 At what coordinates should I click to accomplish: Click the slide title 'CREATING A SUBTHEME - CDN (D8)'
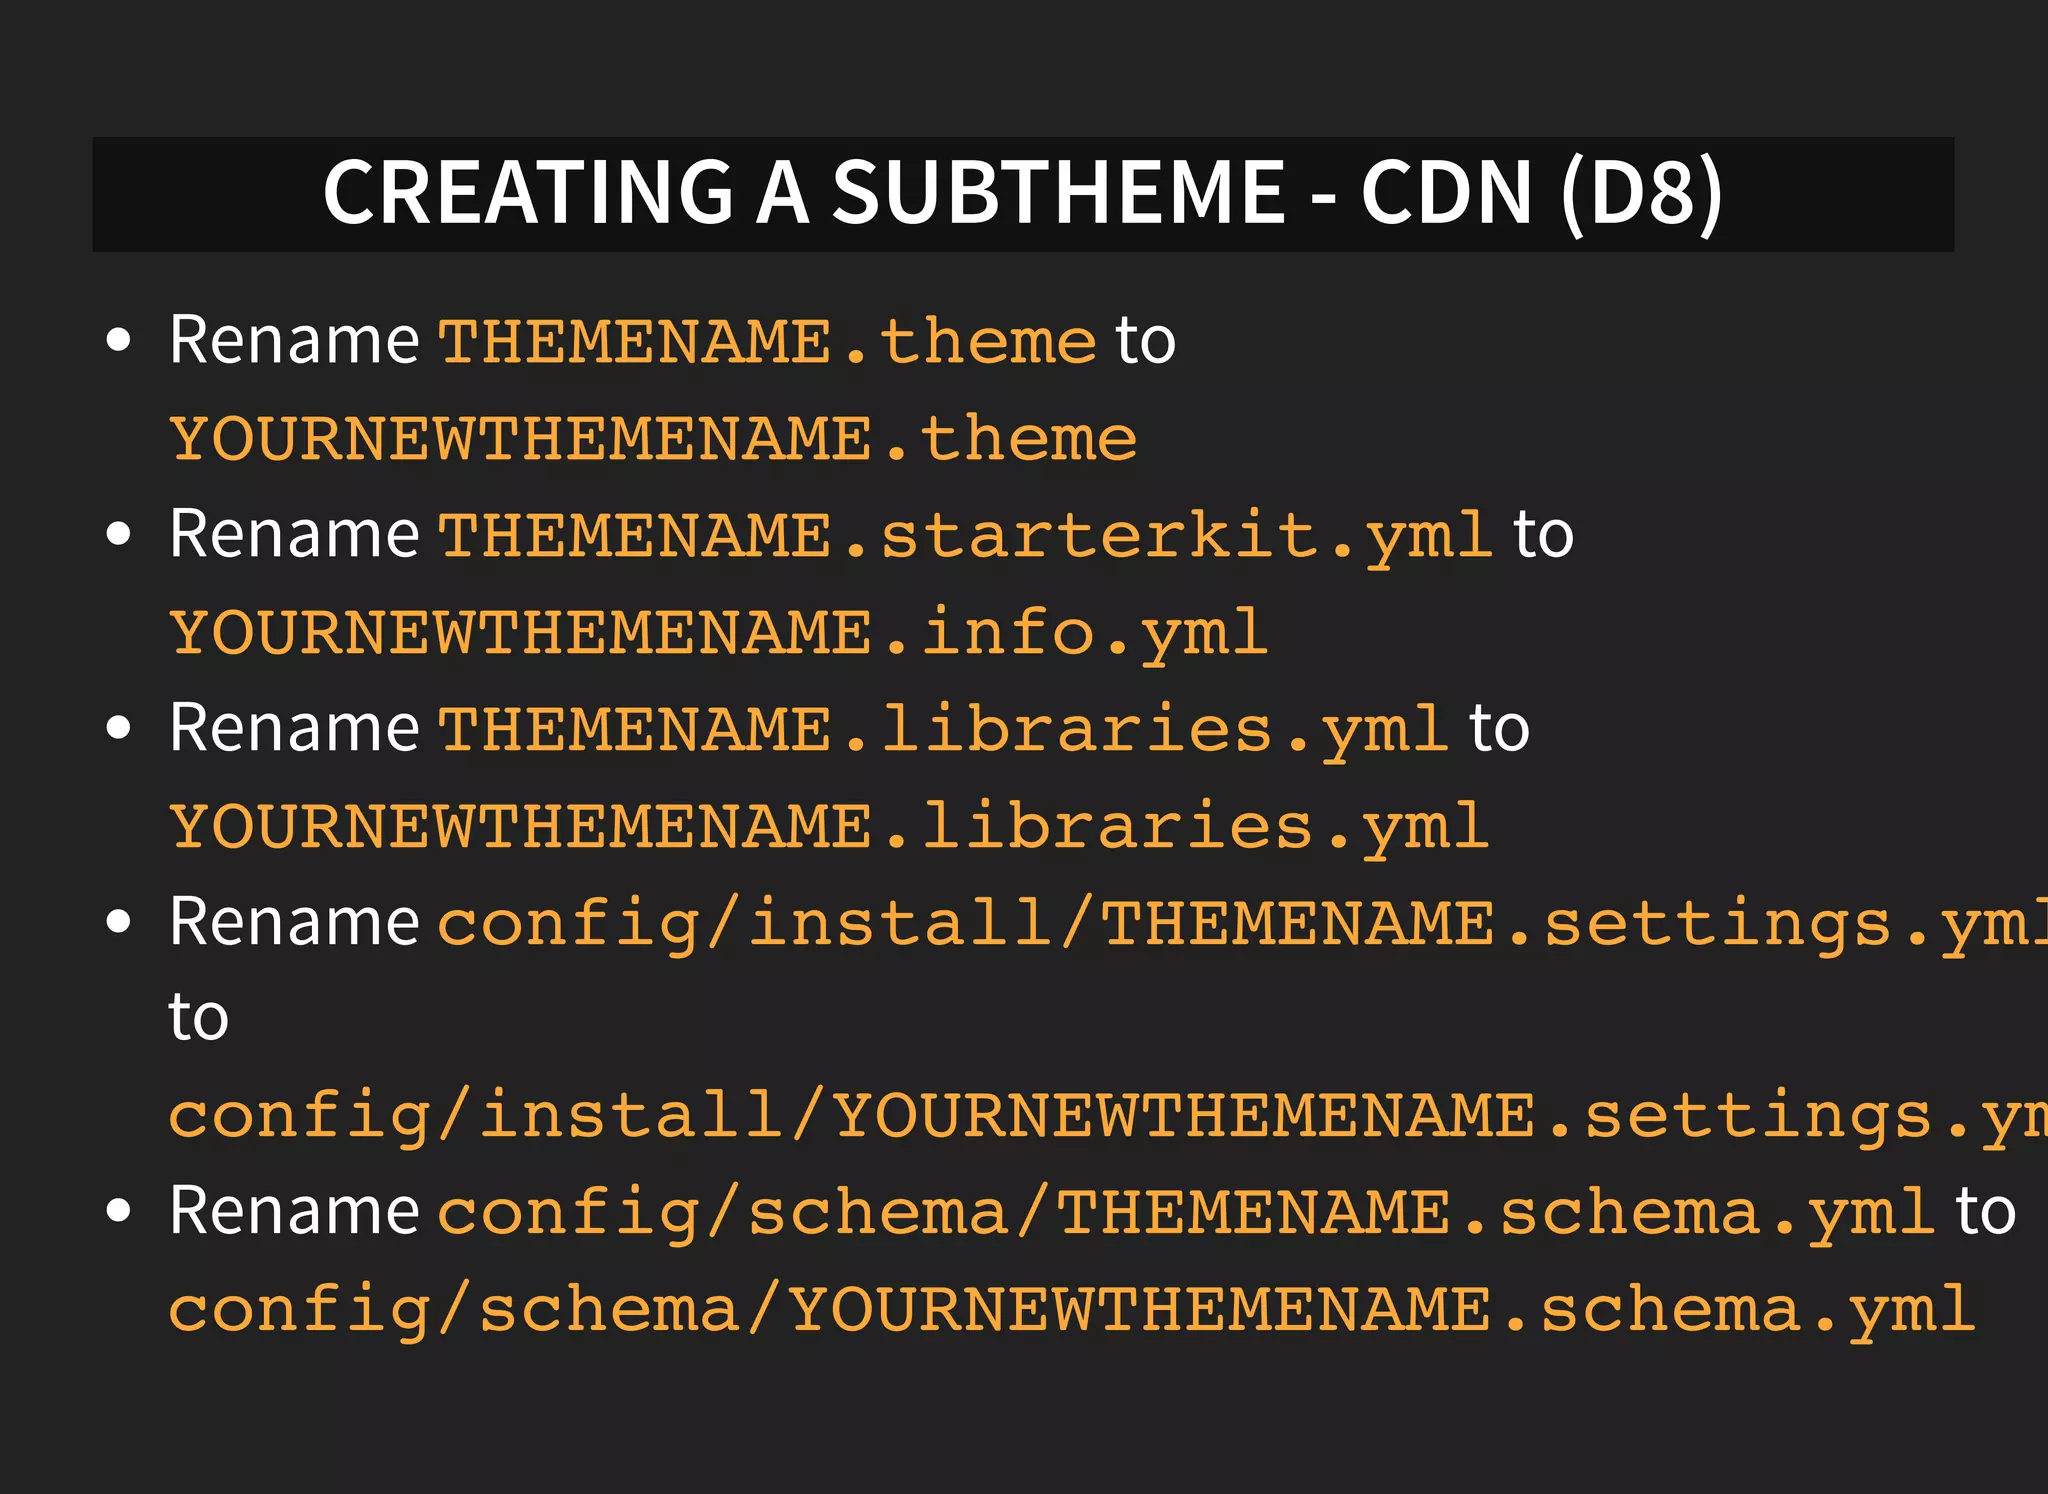pos(1022,193)
